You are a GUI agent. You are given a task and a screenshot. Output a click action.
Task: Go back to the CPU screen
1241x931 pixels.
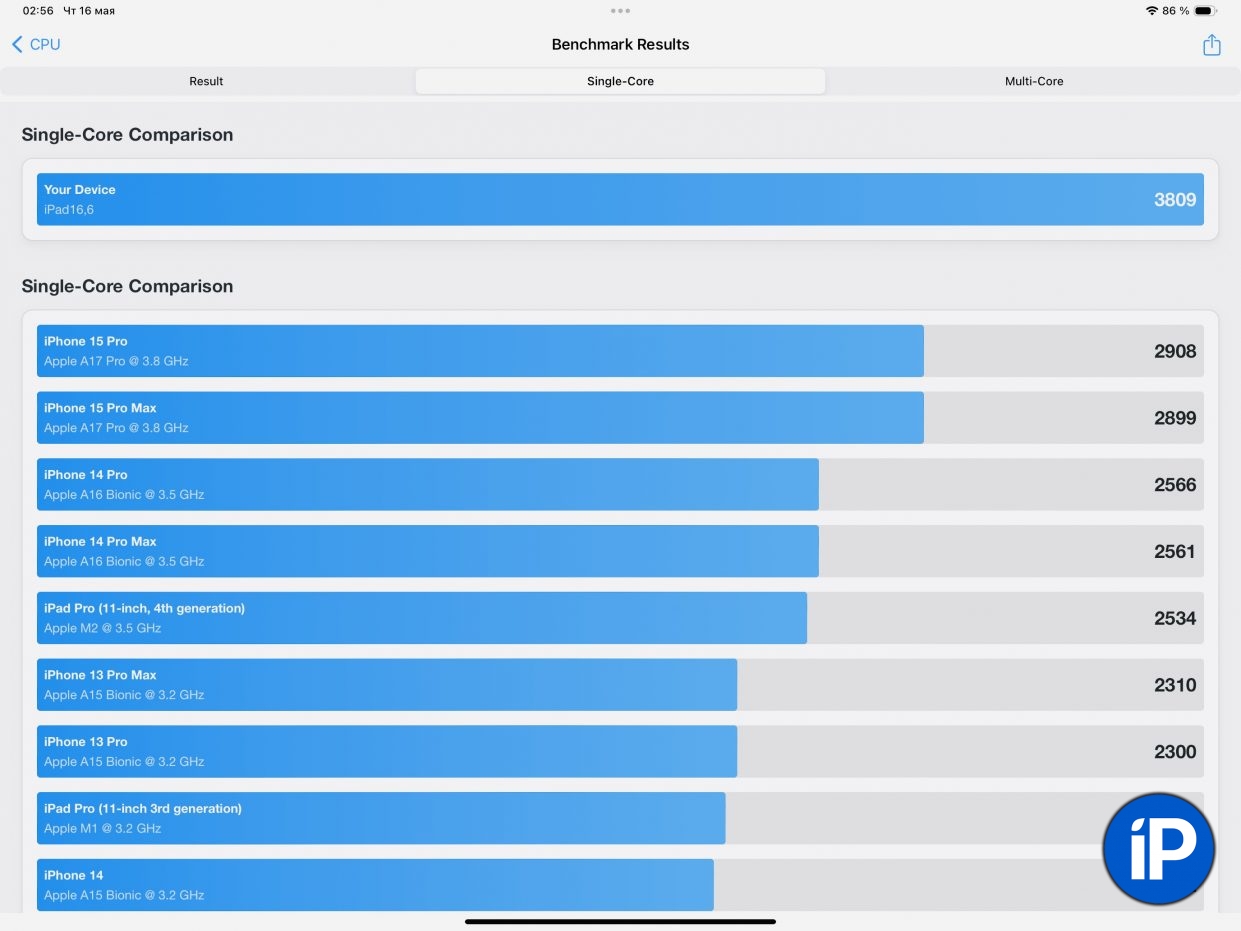(36, 44)
